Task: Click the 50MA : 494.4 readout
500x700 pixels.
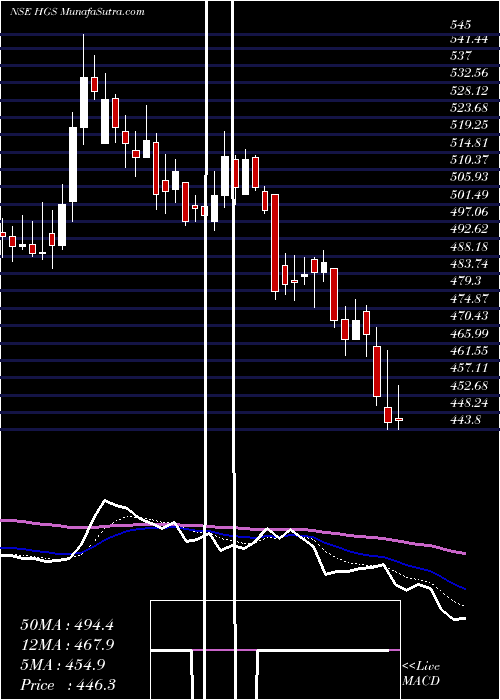Action: 67,624
